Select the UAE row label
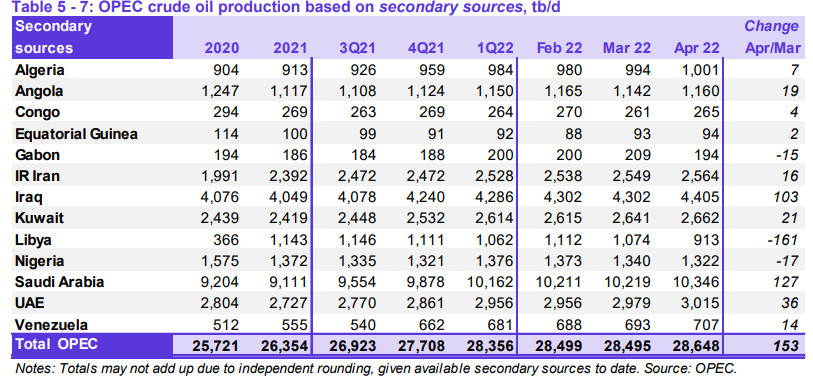 pyautogui.click(x=30, y=303)
